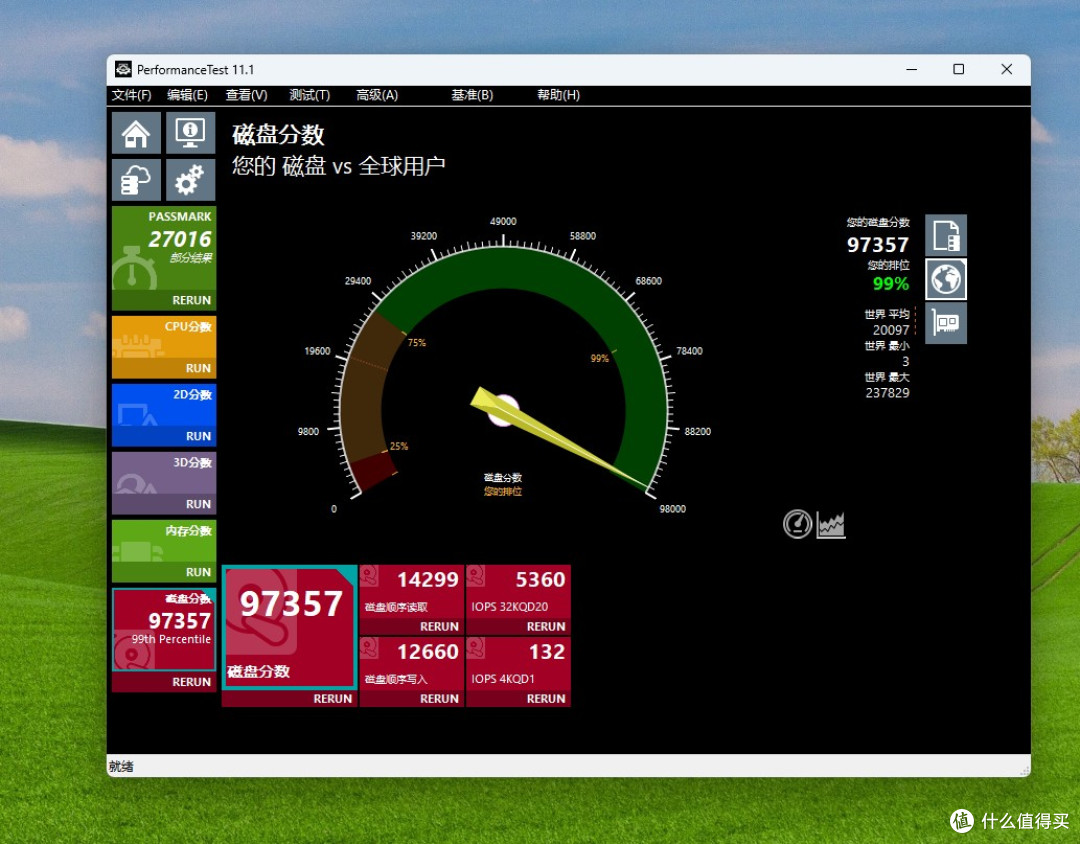Click the world maximum value 237829
Viewport: 1080px width, 844px height.
pos(887,393)
